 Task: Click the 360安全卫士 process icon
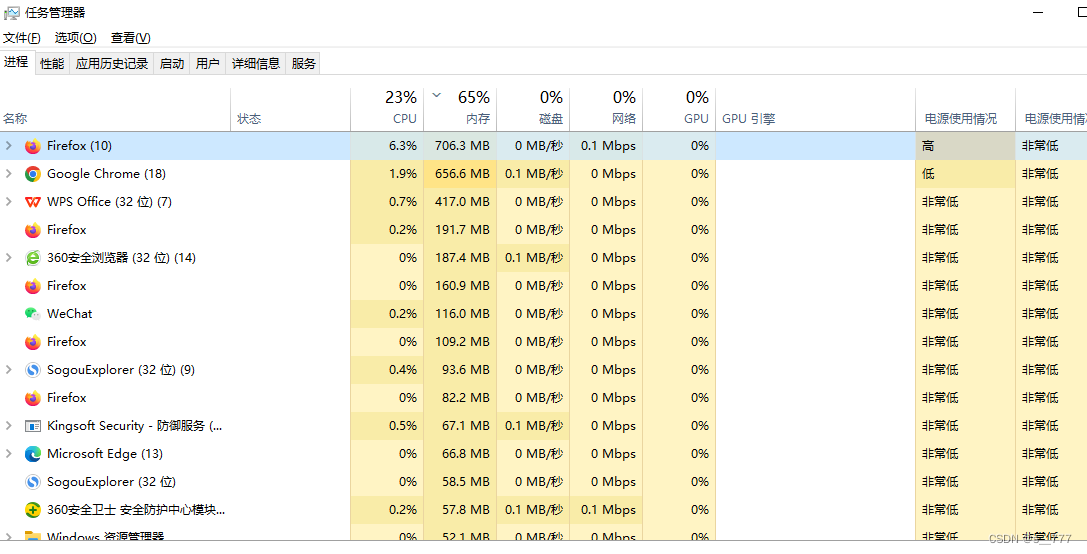[x=33, y=510]
